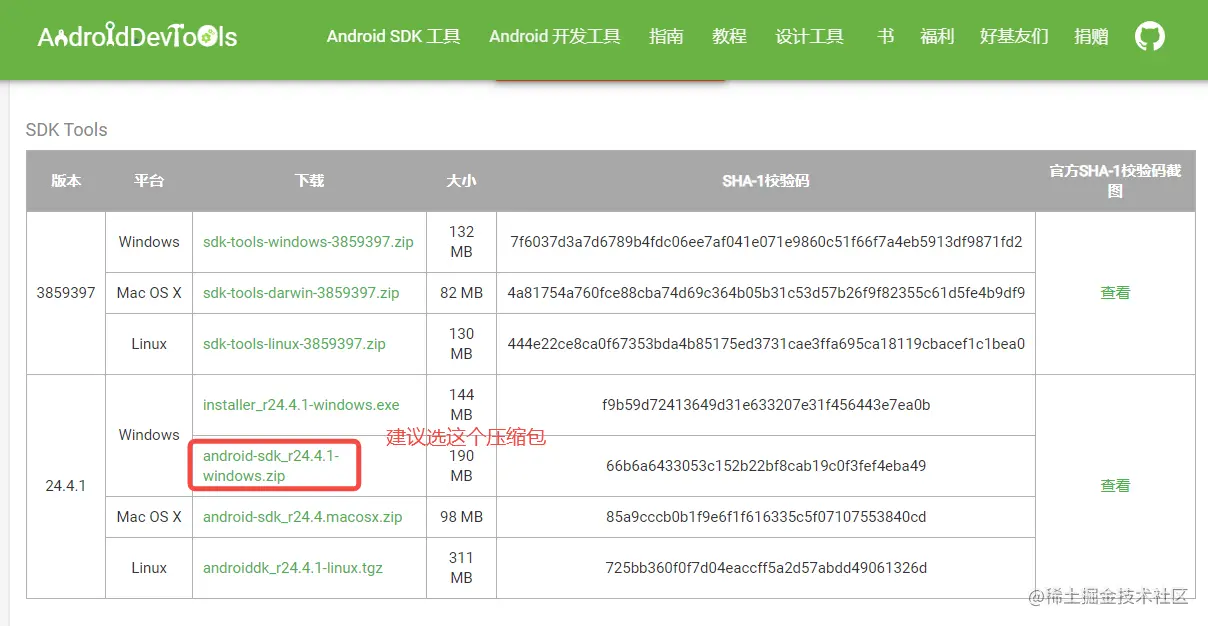Image resolution: width=1208 pixels, height=626 pixels.
Task: Select SHA-1 hash starting with 4a81754a
Action: 766,293
